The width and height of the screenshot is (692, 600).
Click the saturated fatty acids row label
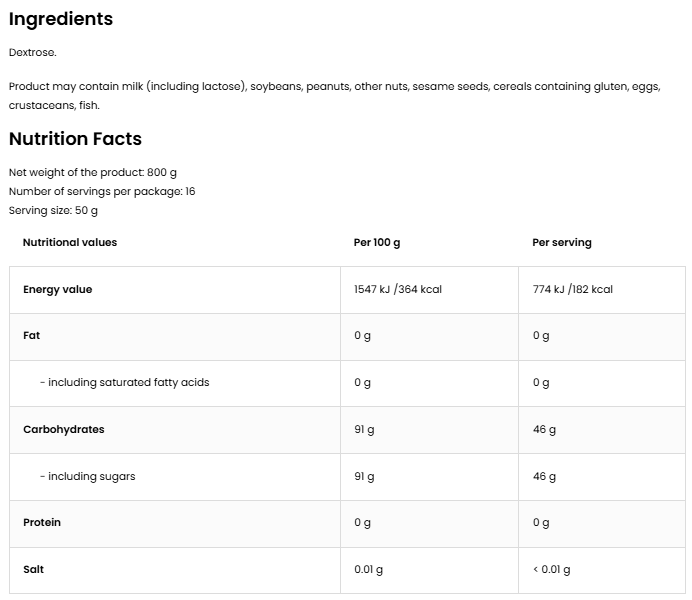(125, 382)
